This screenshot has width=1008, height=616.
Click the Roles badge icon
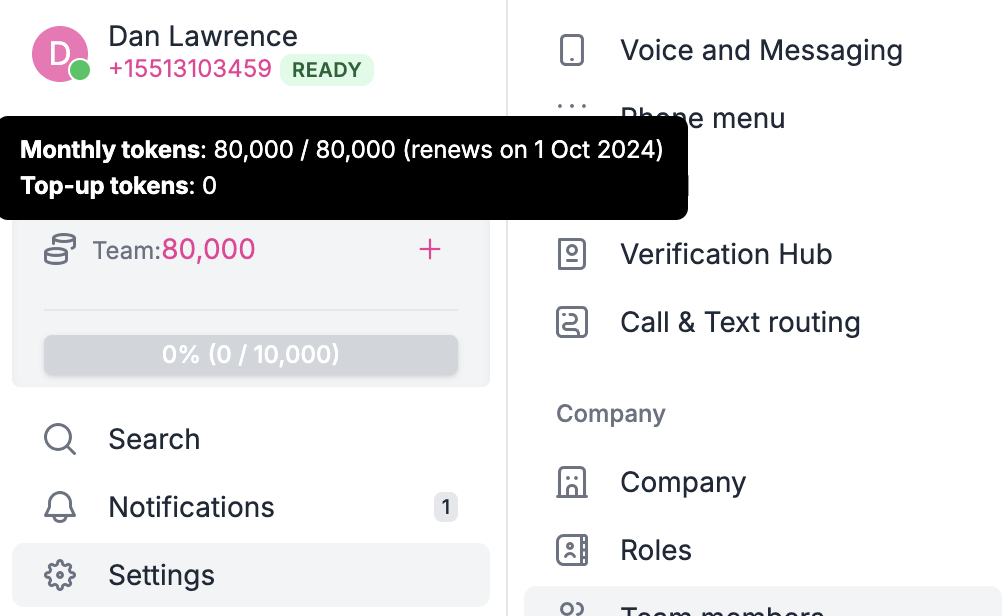tap(571, 550)
